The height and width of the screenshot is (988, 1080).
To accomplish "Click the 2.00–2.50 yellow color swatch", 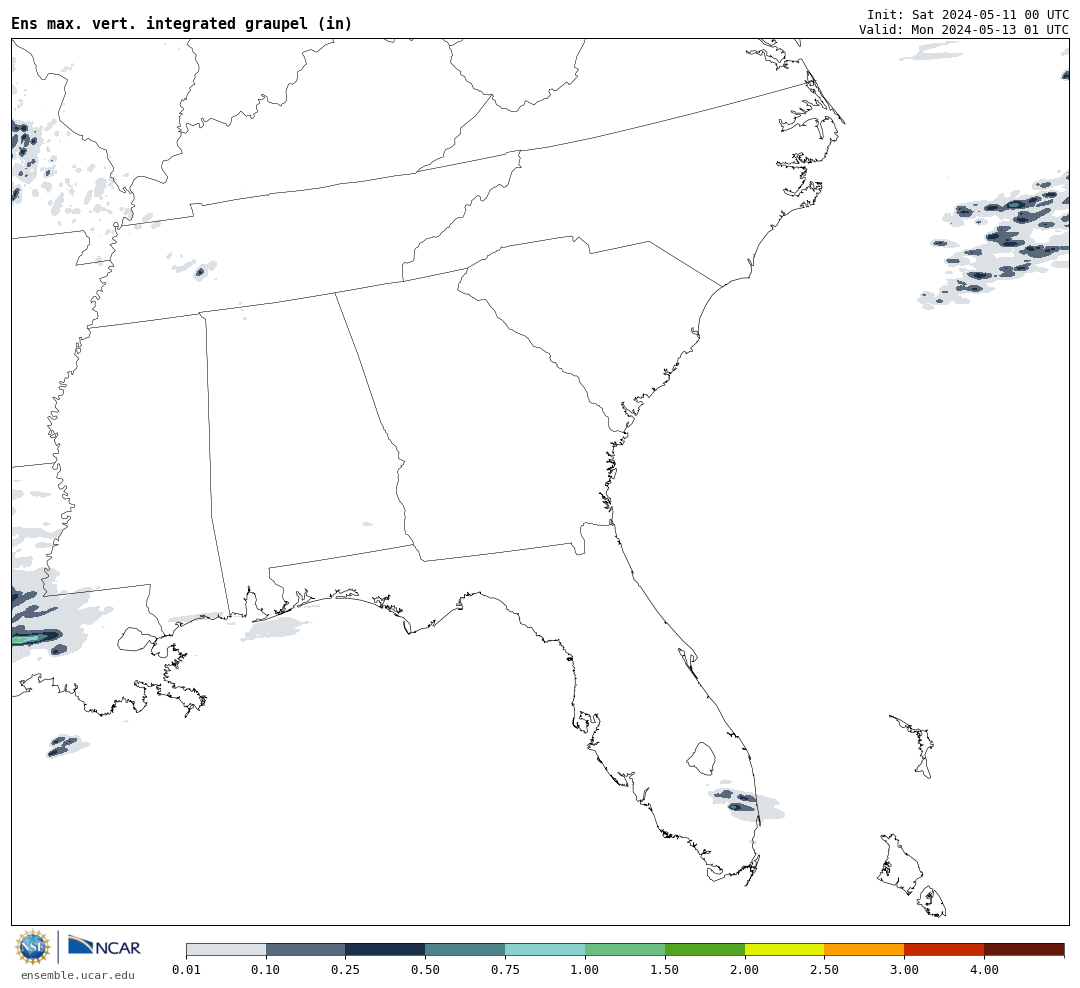I will tap(785, 950).
